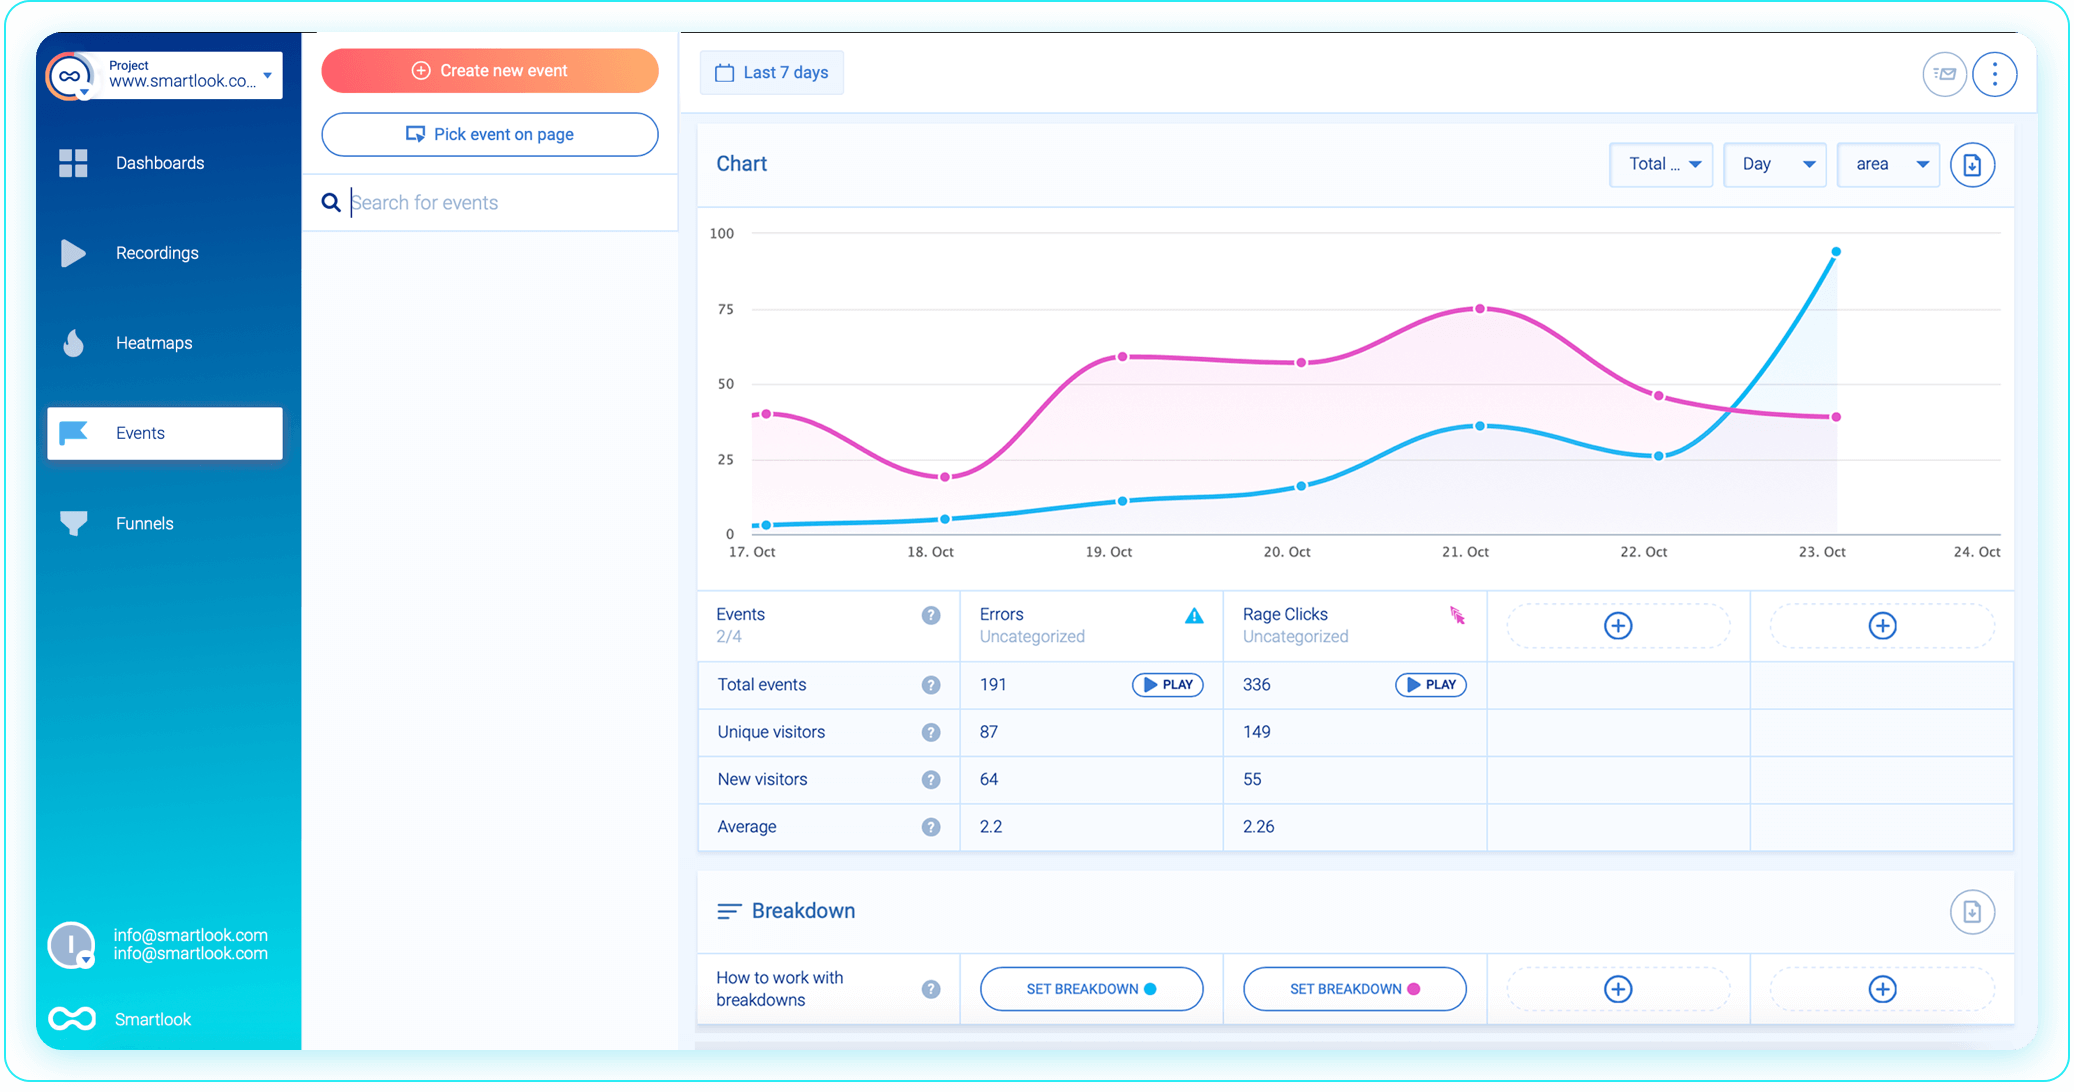Open the Day granularity dropdown
Screen dimensions: 2074x1092
[1775, 165]
